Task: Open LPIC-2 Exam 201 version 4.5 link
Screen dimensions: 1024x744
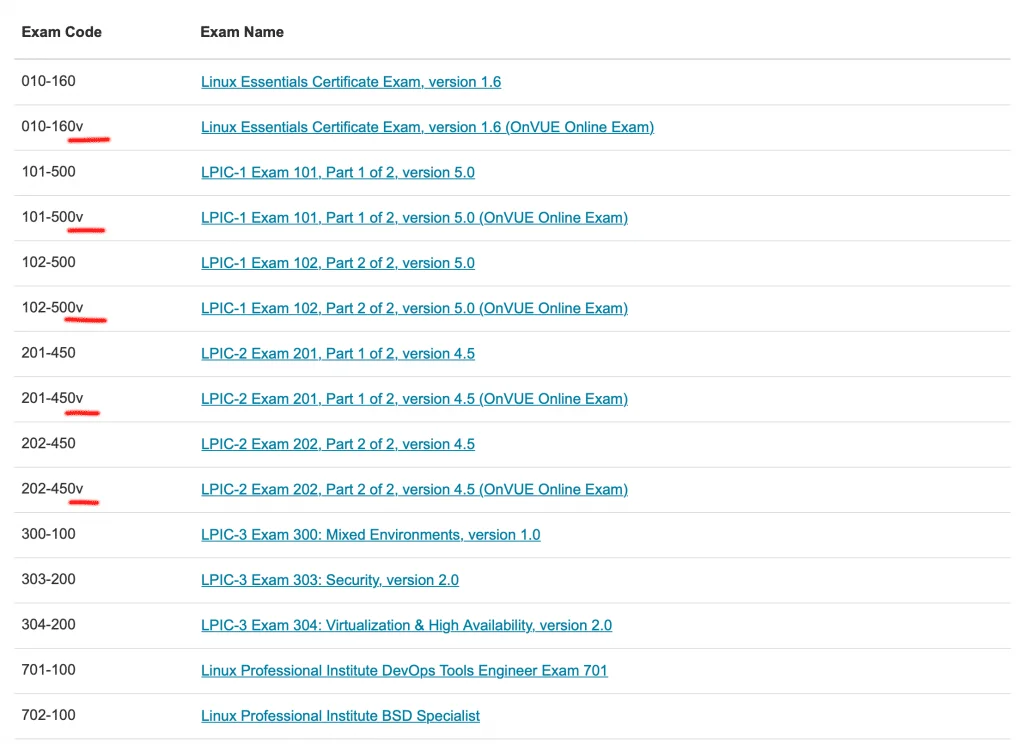Action: (338, 353)
